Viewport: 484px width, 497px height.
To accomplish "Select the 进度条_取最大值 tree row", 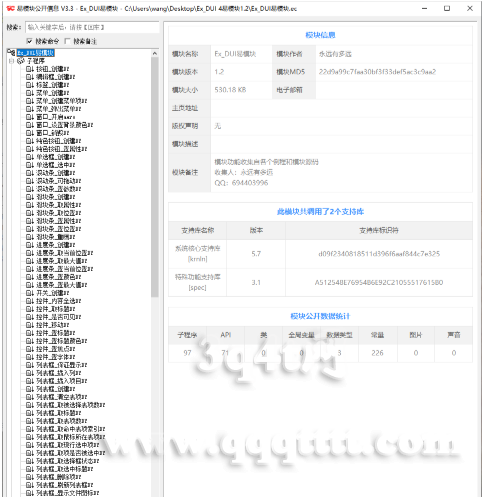I will (61, 261).
